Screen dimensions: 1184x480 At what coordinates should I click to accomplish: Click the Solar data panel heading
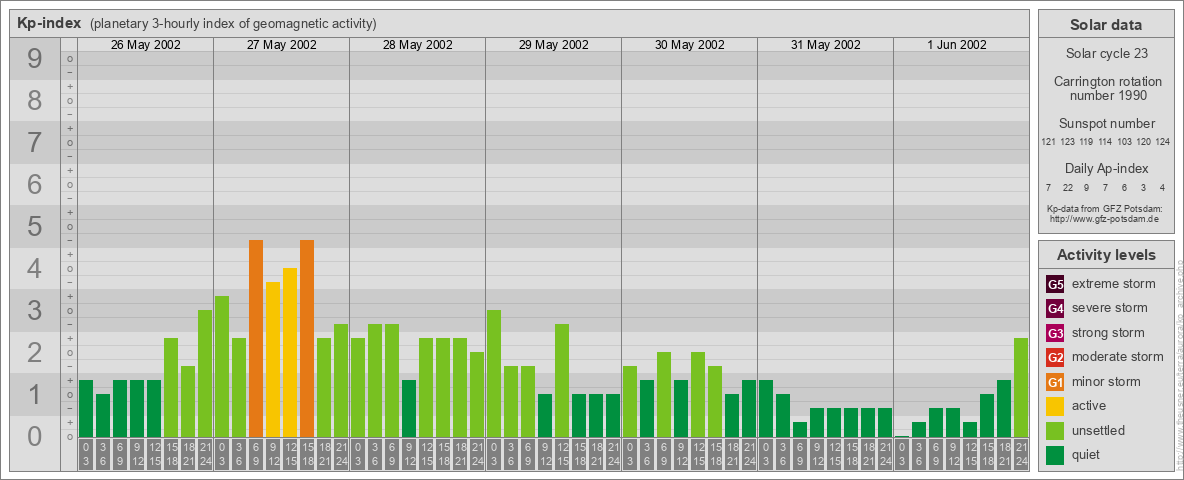1106,25
